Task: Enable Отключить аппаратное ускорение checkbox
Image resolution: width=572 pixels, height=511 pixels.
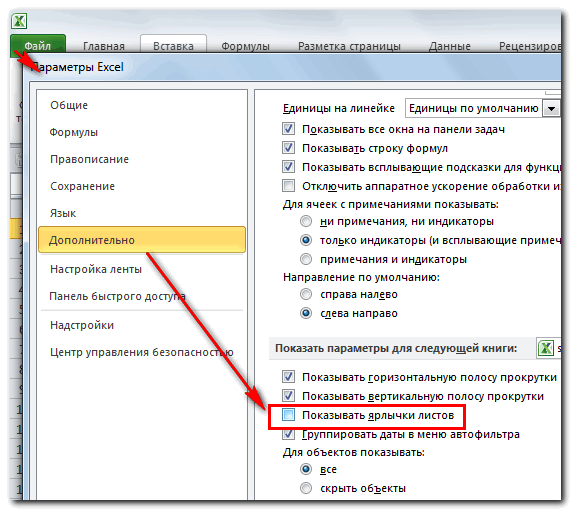Action: (x=288, y=186)
